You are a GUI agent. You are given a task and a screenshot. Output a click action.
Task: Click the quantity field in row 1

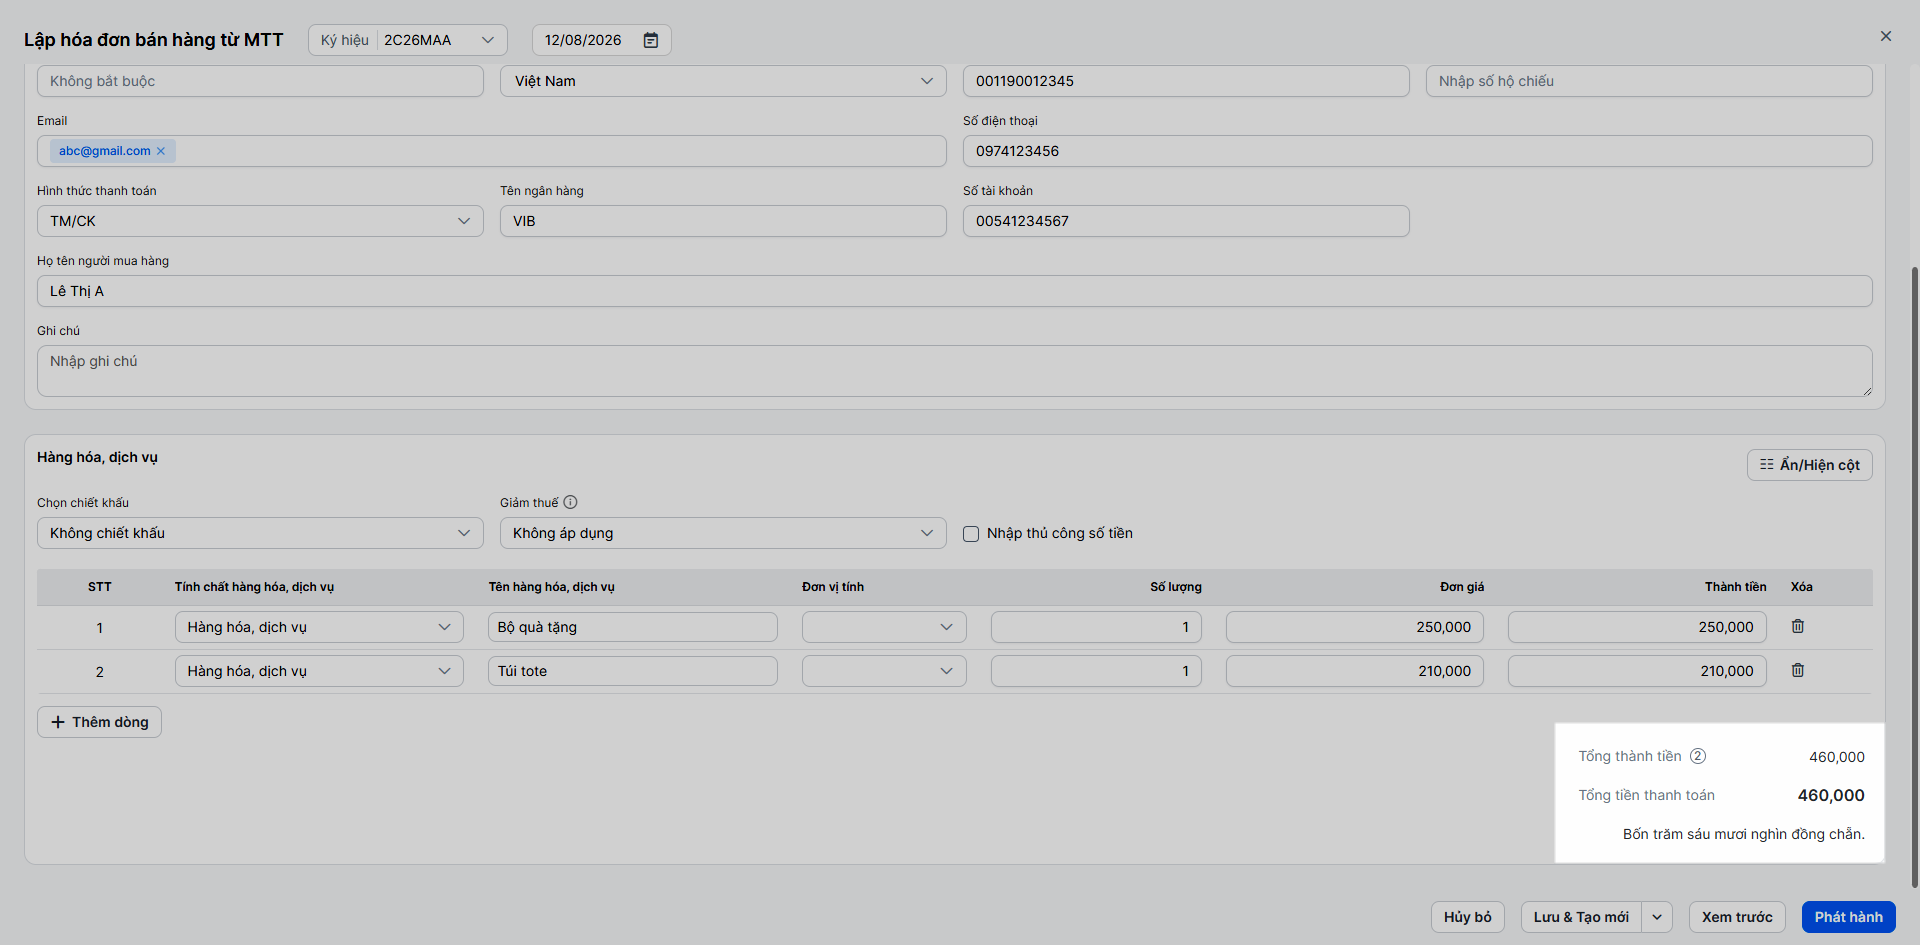[x=1096, y=627]
